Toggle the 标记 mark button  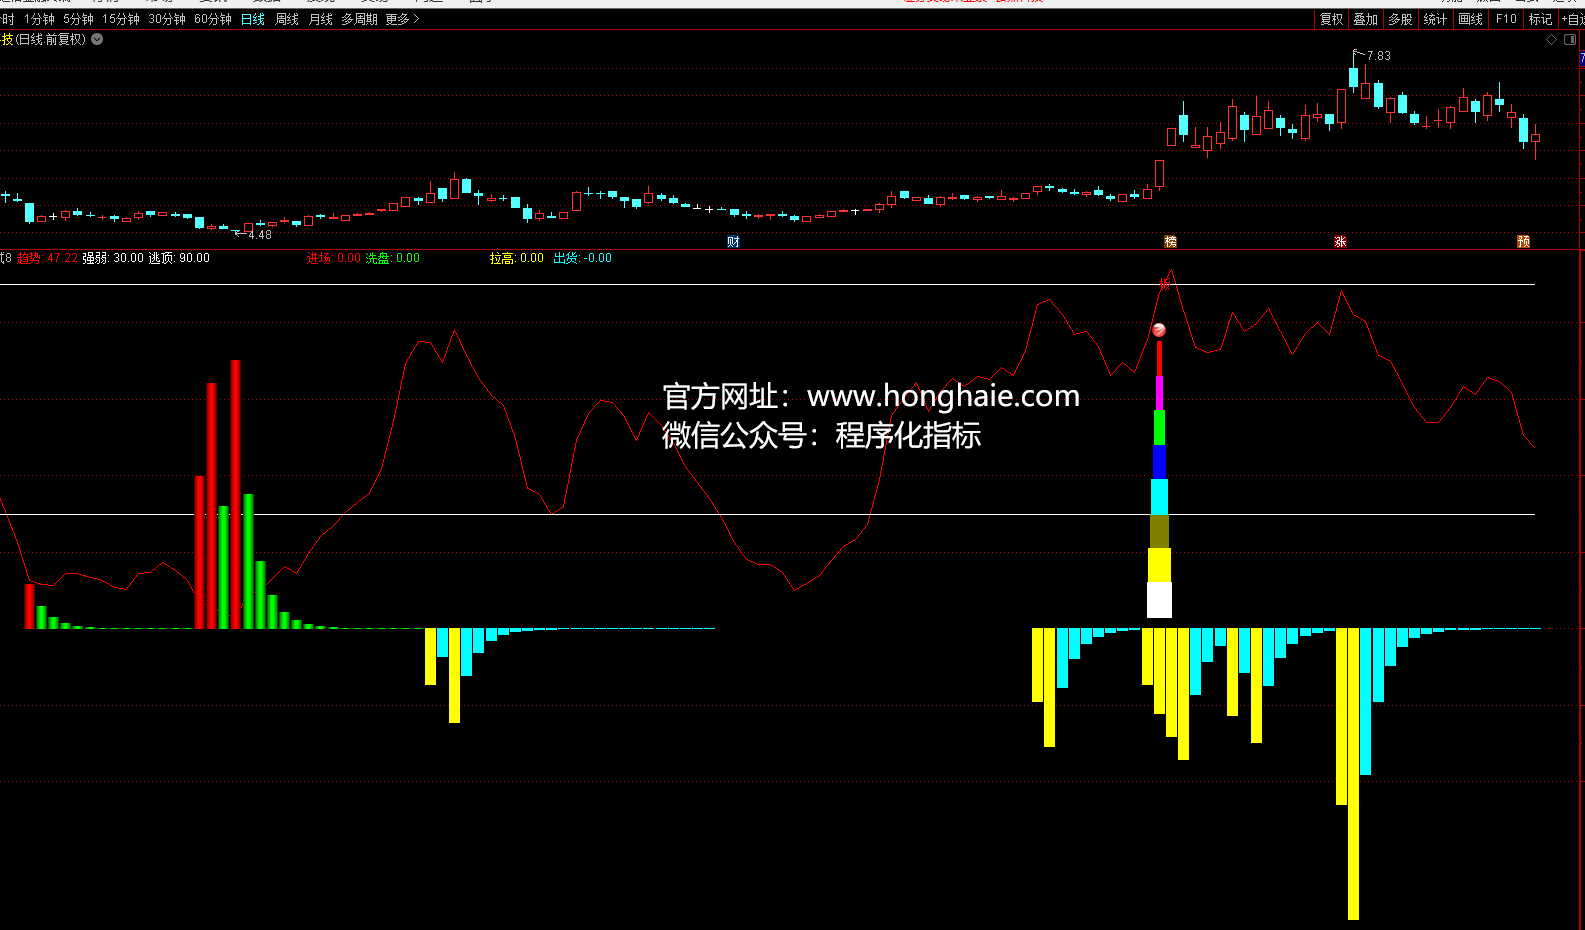coord(1540,19)
